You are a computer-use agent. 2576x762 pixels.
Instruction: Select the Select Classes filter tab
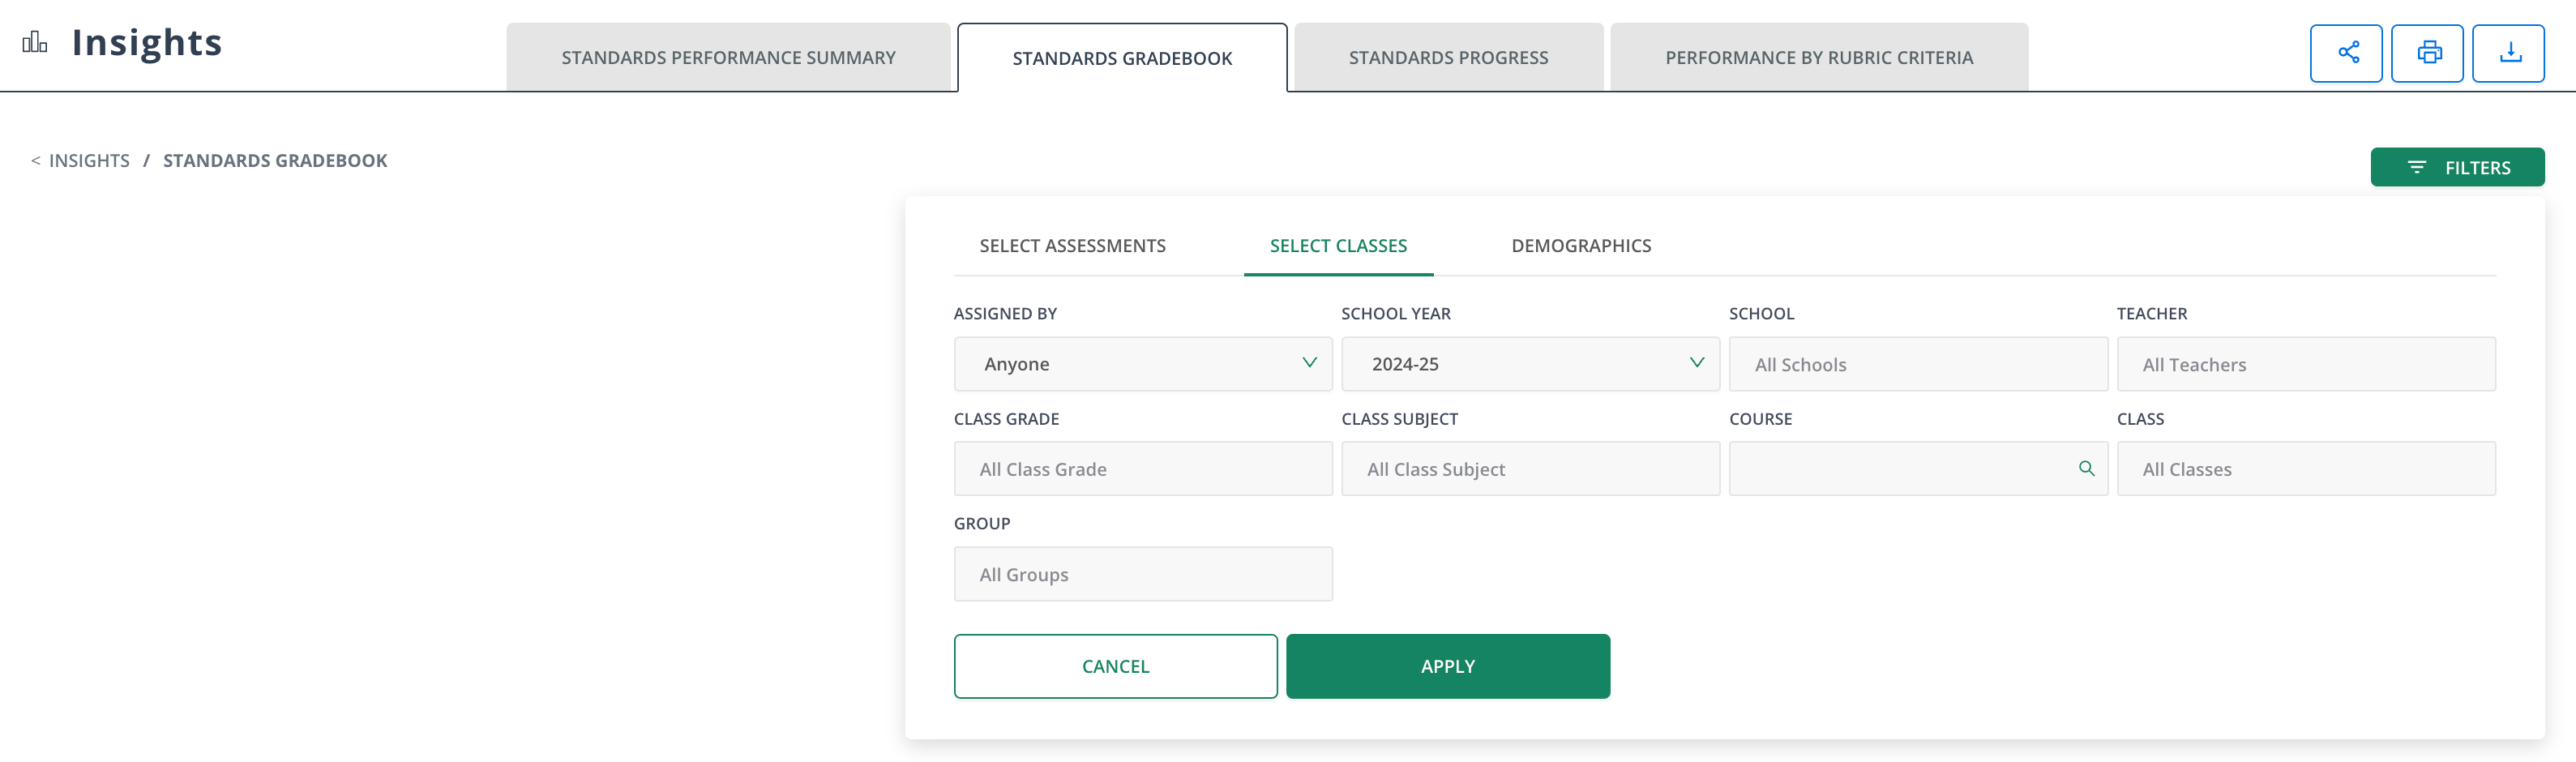coord(1338,246)
